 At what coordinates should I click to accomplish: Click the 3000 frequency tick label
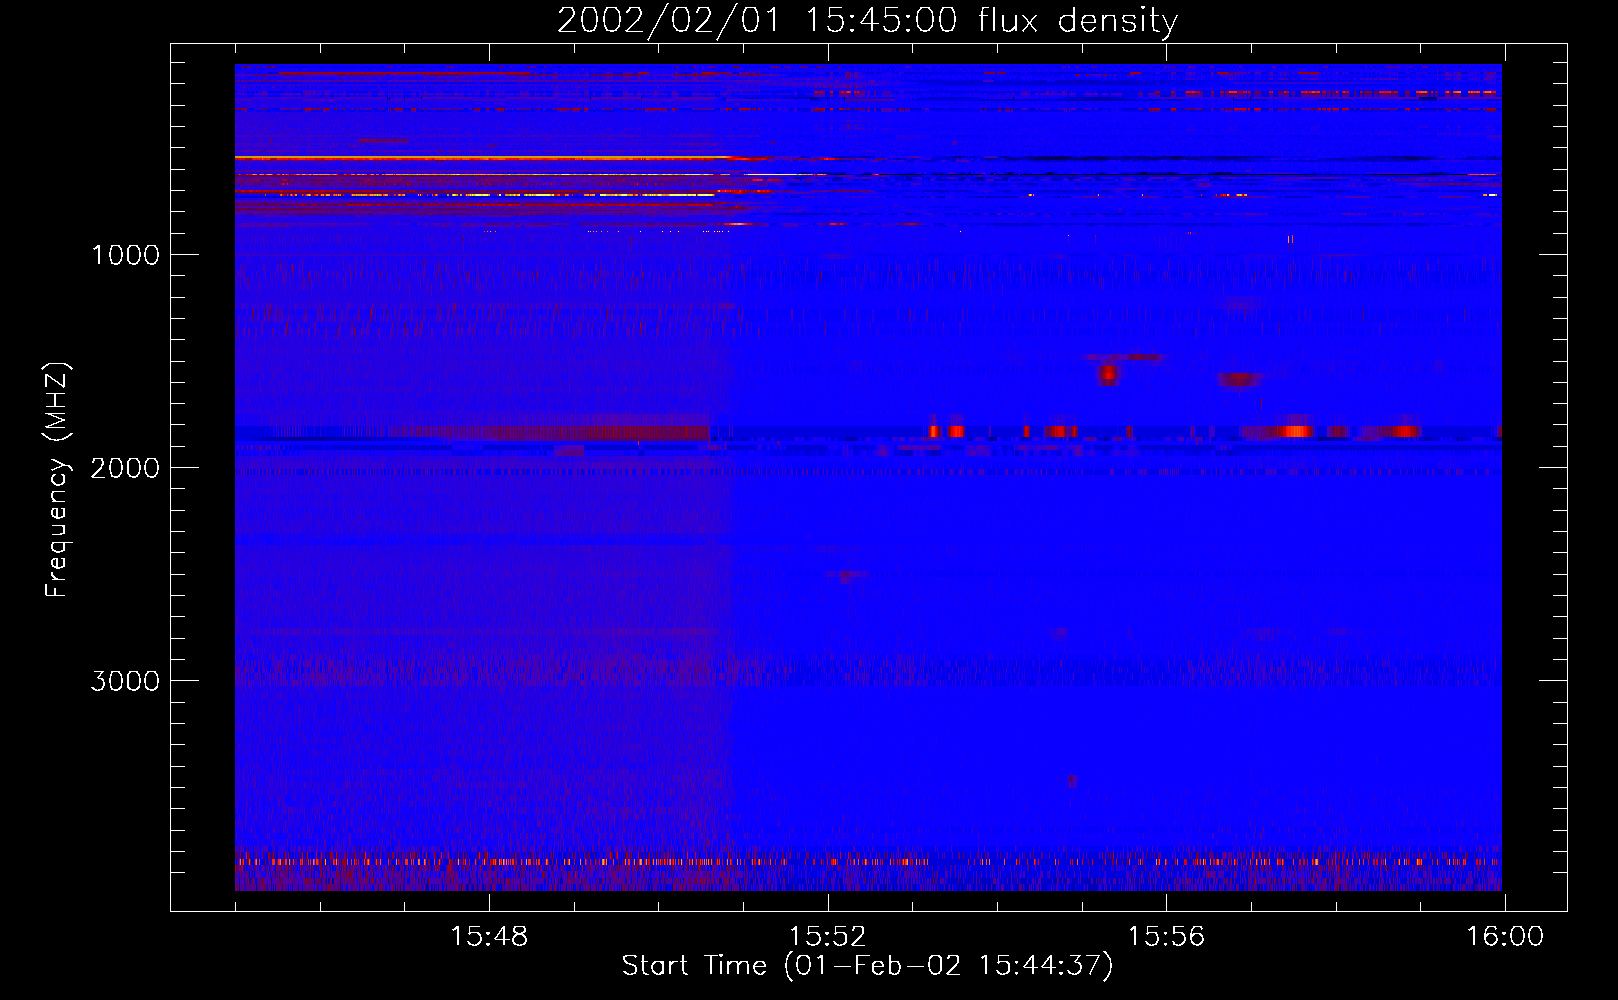[x=125, y=681]
